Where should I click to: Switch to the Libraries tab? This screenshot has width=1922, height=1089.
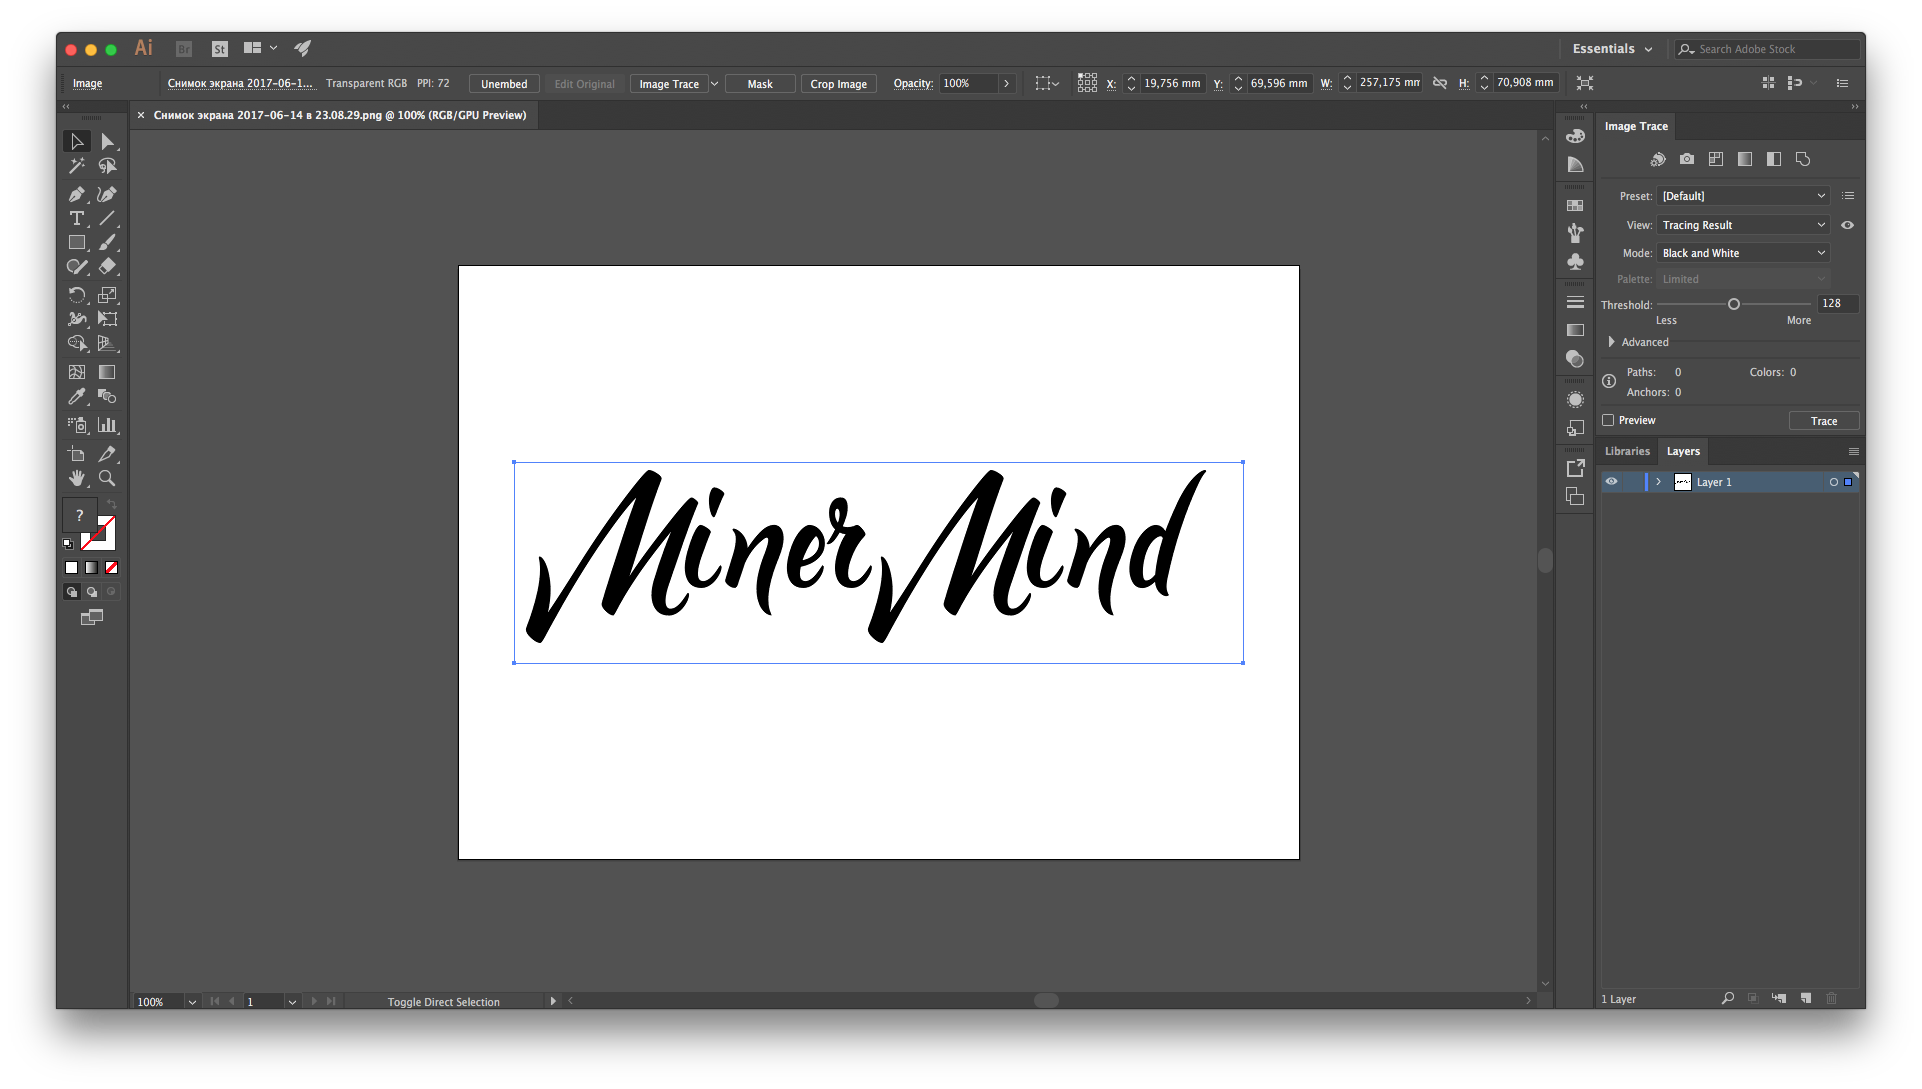(1627, 451)
